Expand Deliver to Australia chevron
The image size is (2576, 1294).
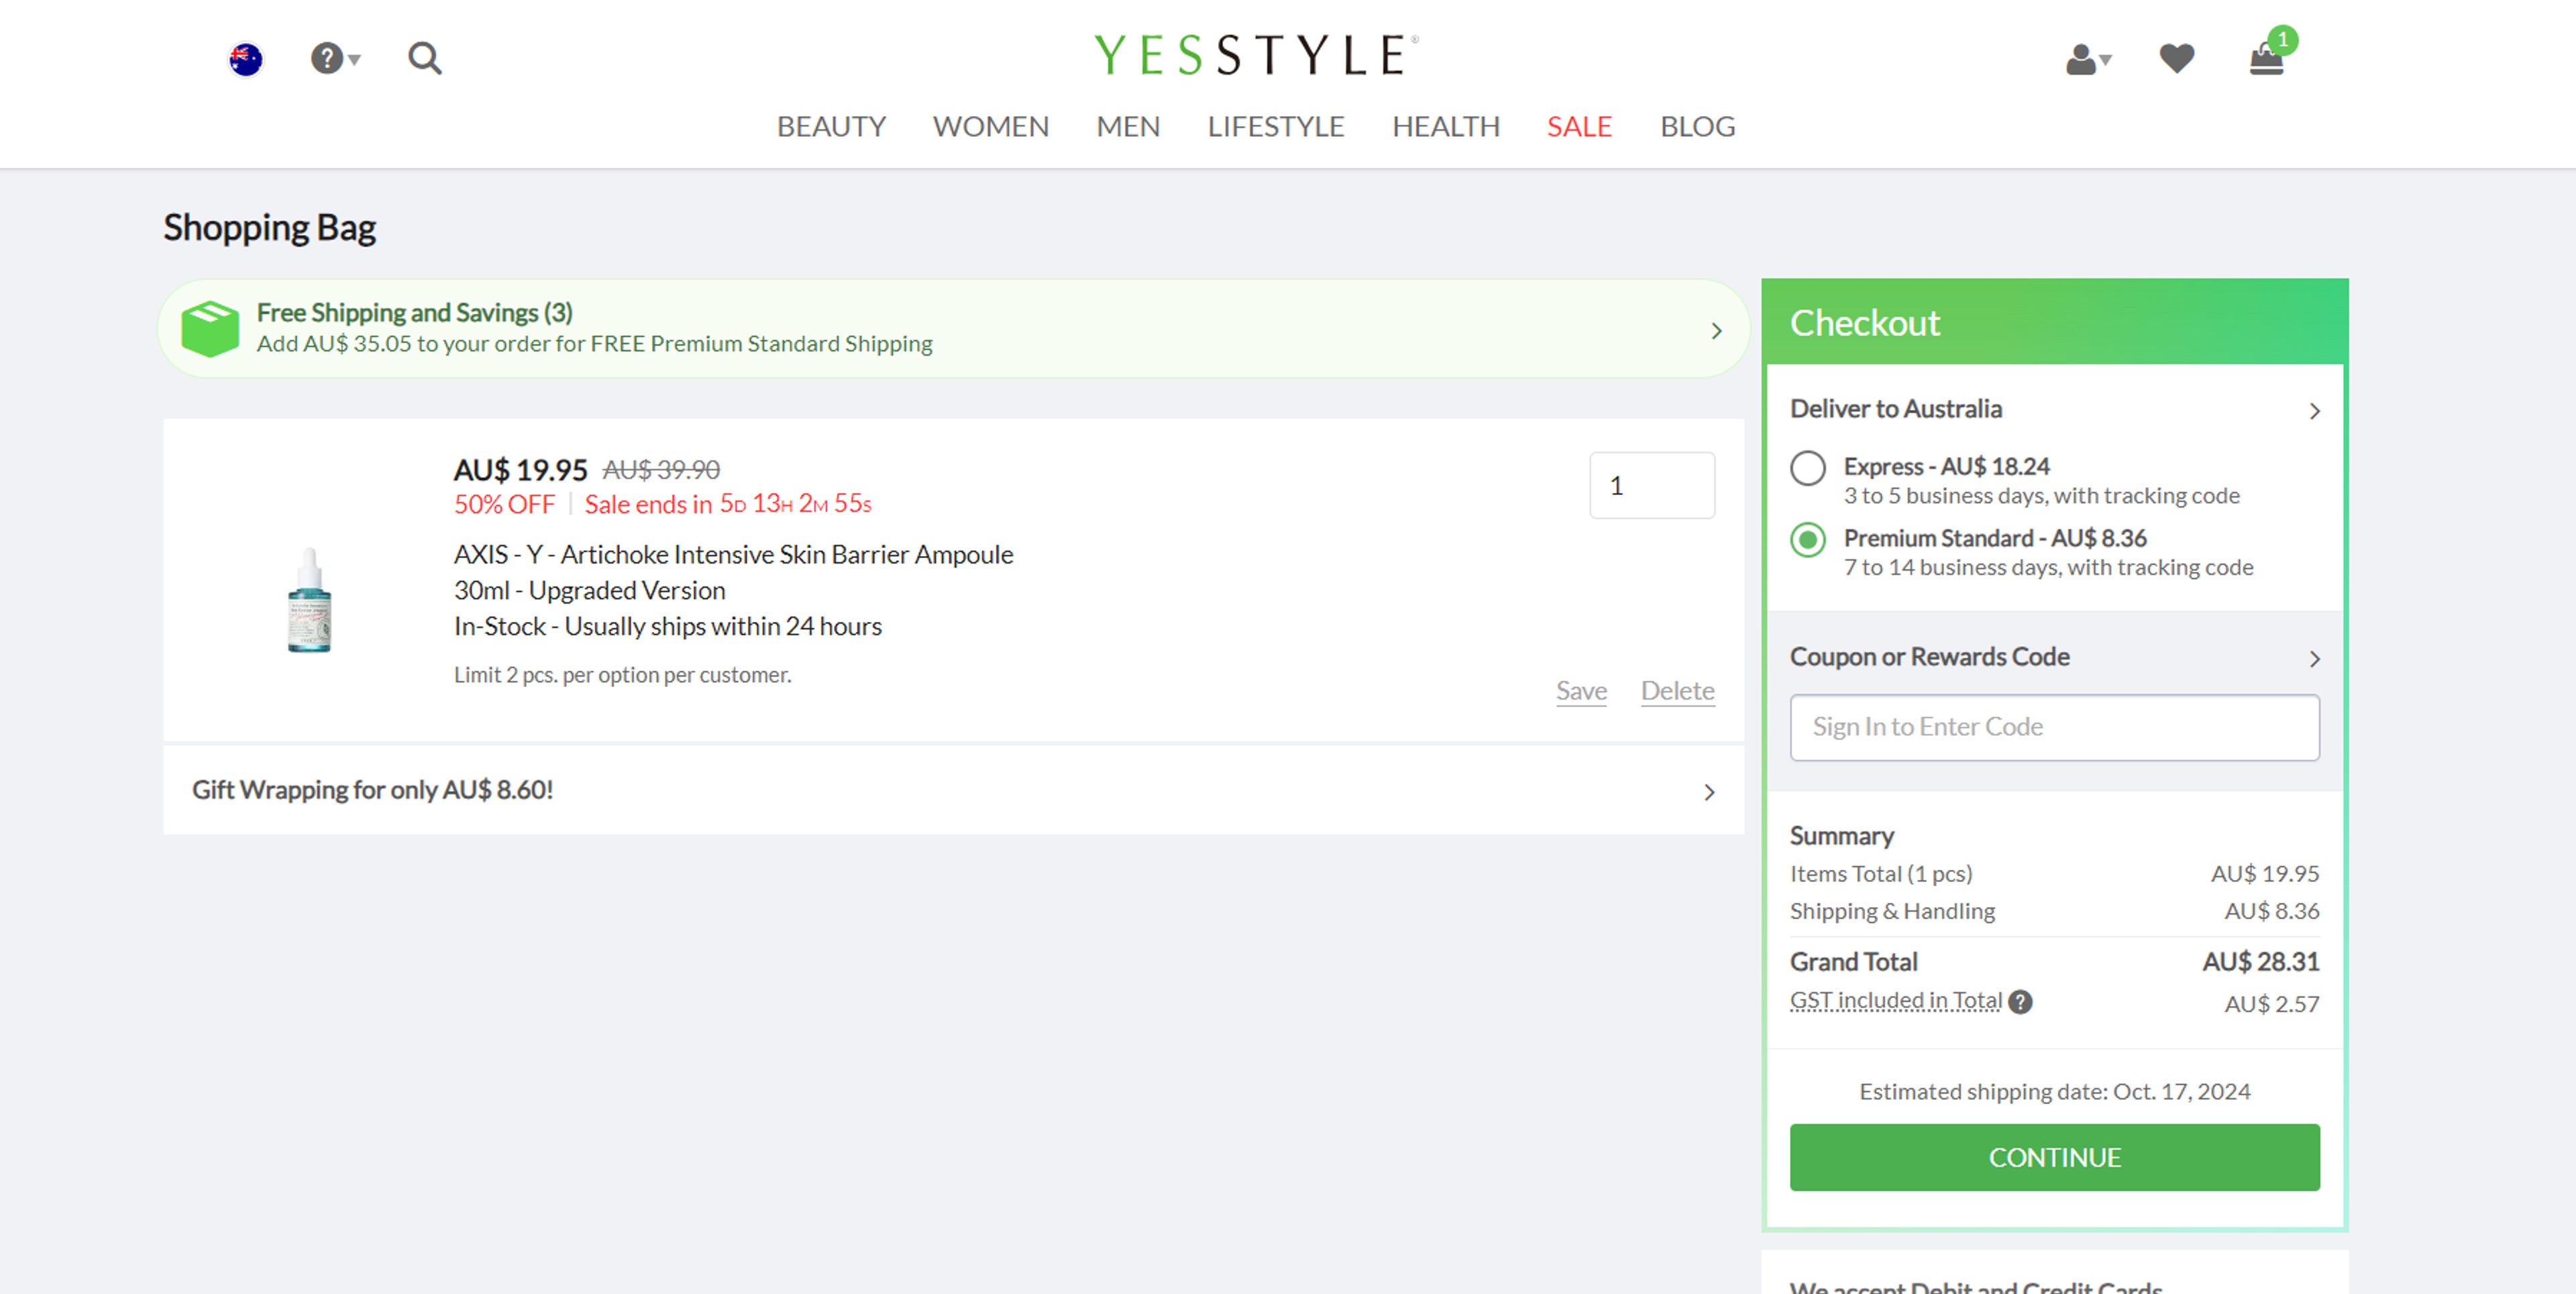[2314, 411]
